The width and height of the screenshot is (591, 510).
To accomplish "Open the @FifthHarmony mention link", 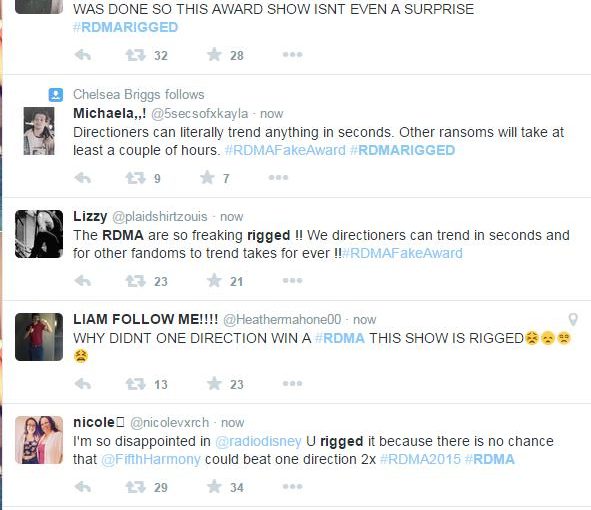I will 151,459.
